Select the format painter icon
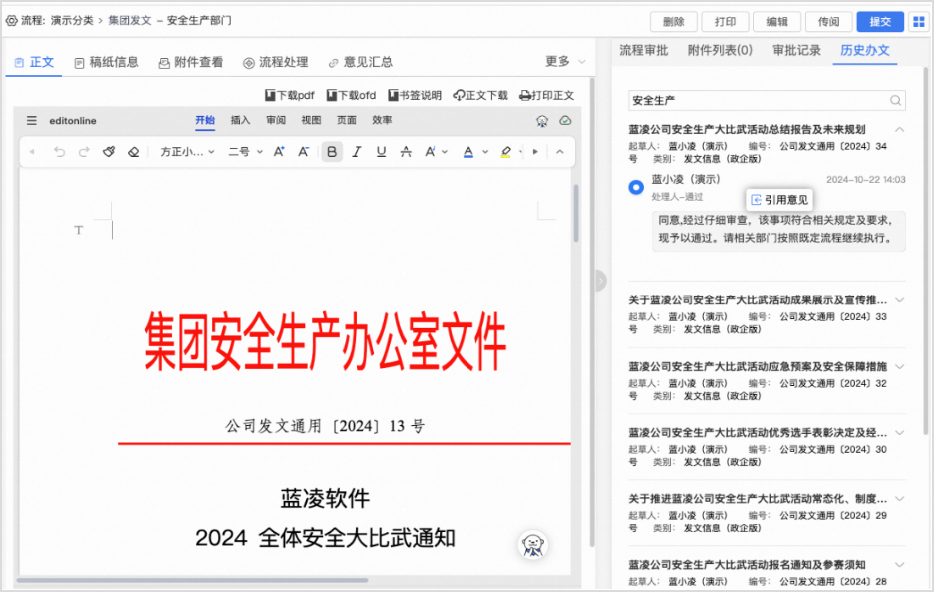The image size is (935, 593). coord(109,152)
